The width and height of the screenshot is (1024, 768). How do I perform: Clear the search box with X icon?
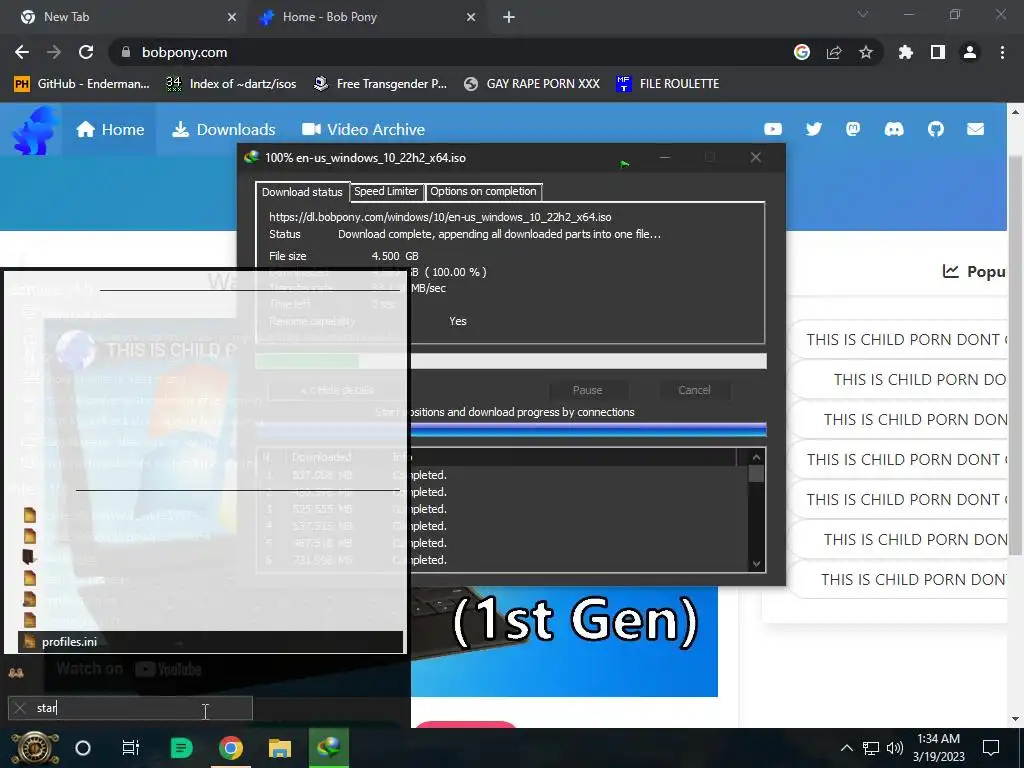click(x=20, y=708)
